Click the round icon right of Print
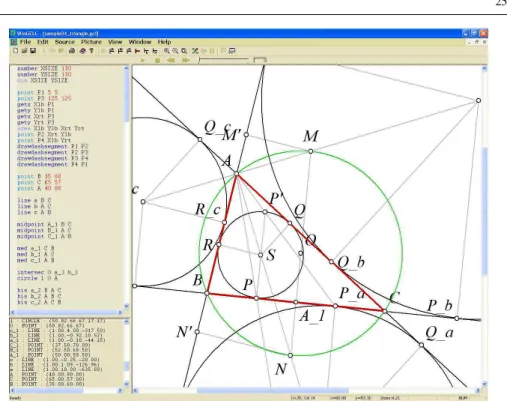 click(82, 51)
